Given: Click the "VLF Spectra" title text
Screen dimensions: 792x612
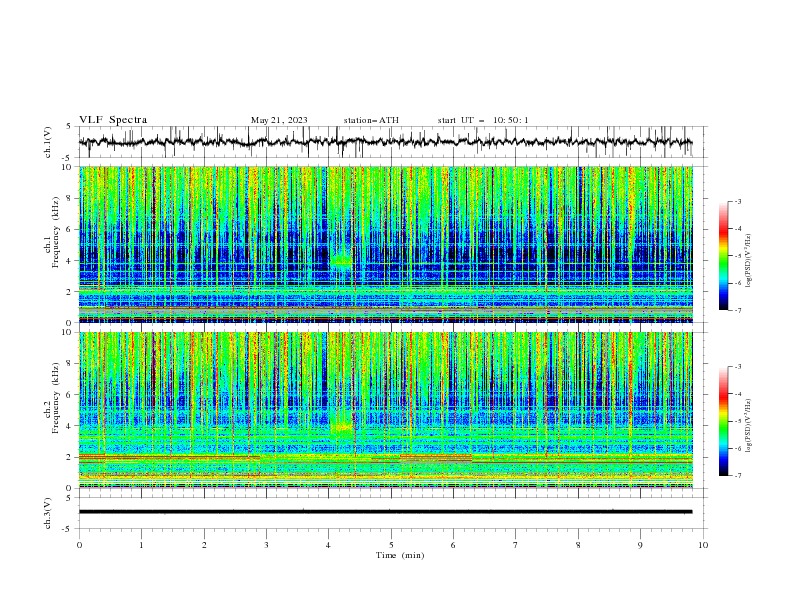Looking at the screenshot, I should (113, 120).
